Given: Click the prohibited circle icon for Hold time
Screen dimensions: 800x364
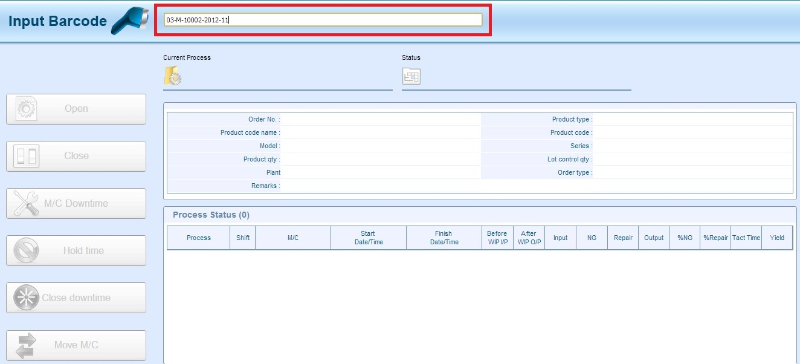Looking at the screenshot, I should (26, 251).
